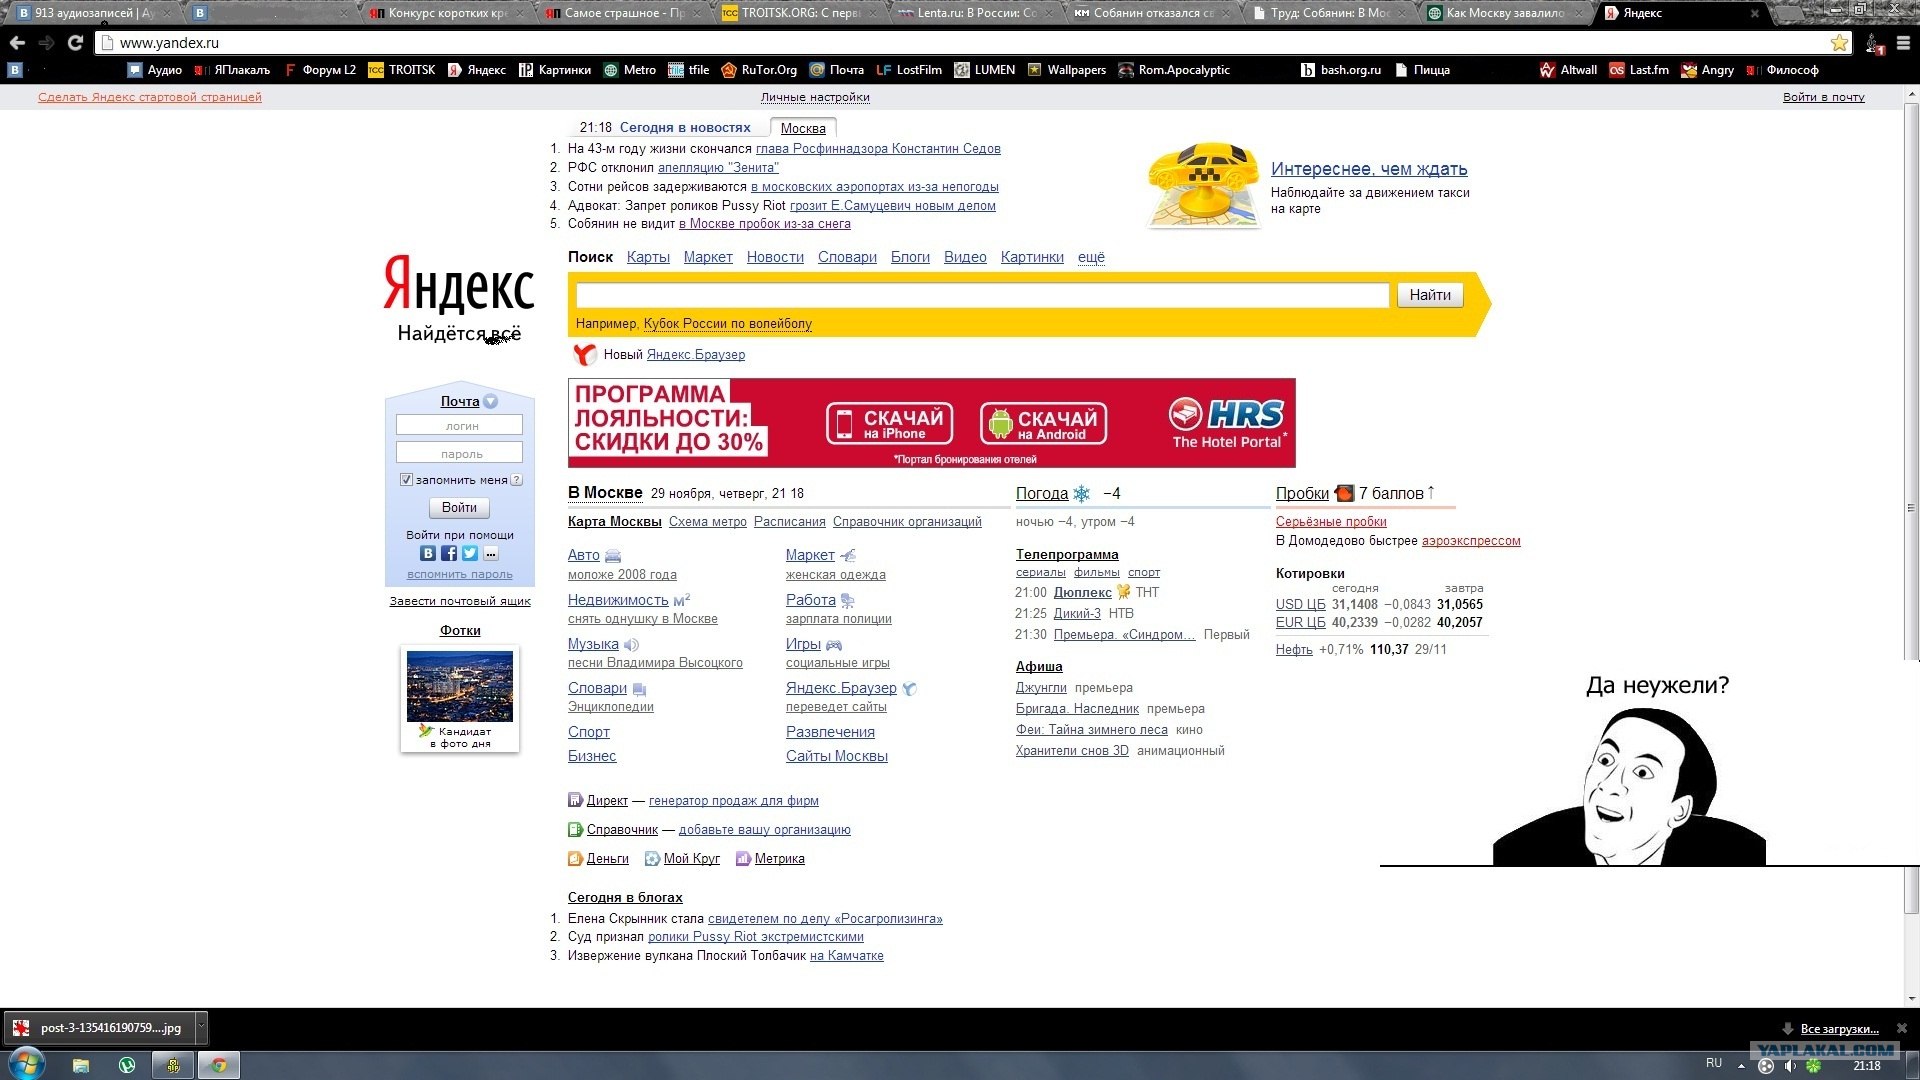This screenshot has height=1080, width=1920.
Task: Toggle the запомнить меня checkbox
Action: point(406,480)
